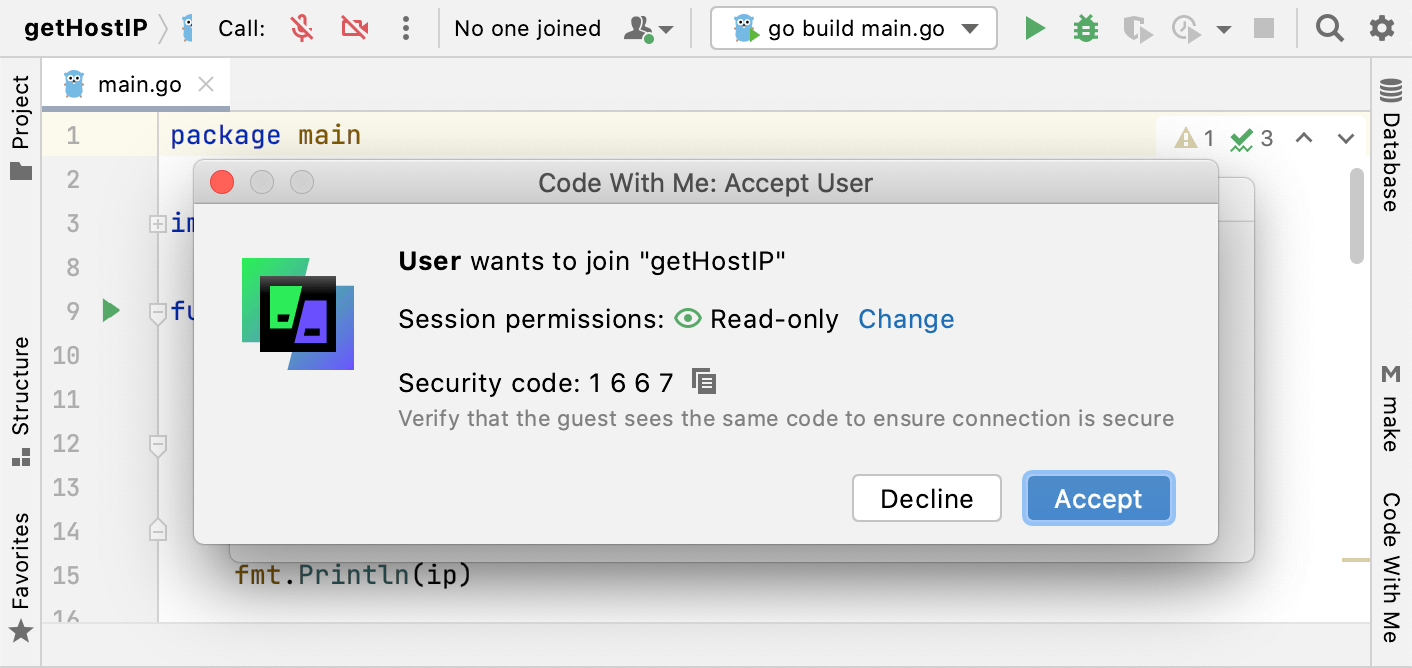Run the go build main.go configuration

pos(1035,28)
